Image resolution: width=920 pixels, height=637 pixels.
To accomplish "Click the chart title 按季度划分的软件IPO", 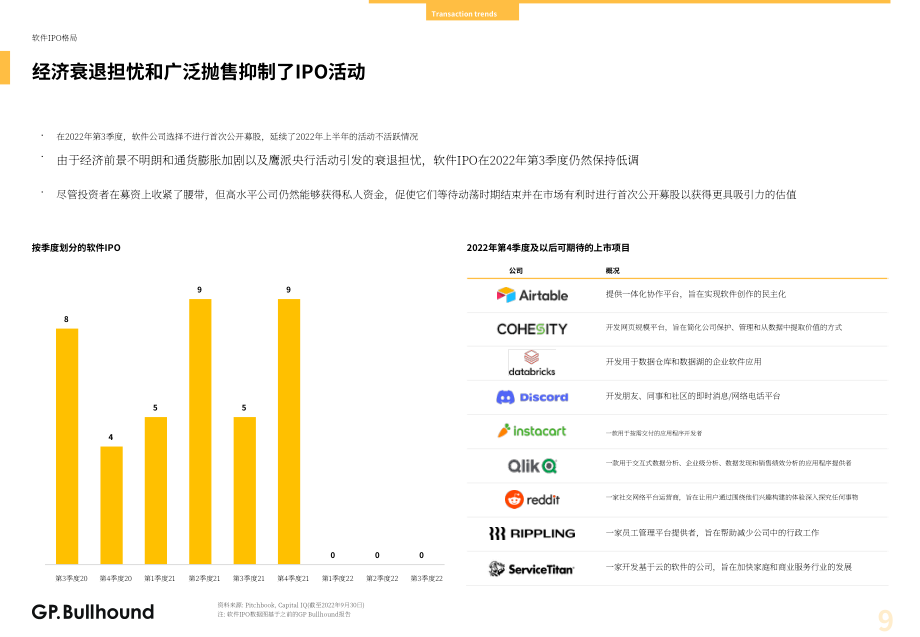I will (76, 248).
